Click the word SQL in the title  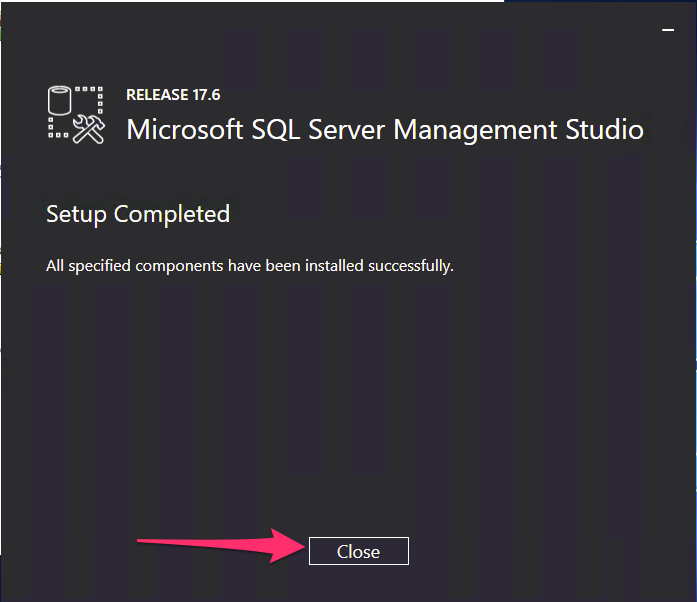275,129
